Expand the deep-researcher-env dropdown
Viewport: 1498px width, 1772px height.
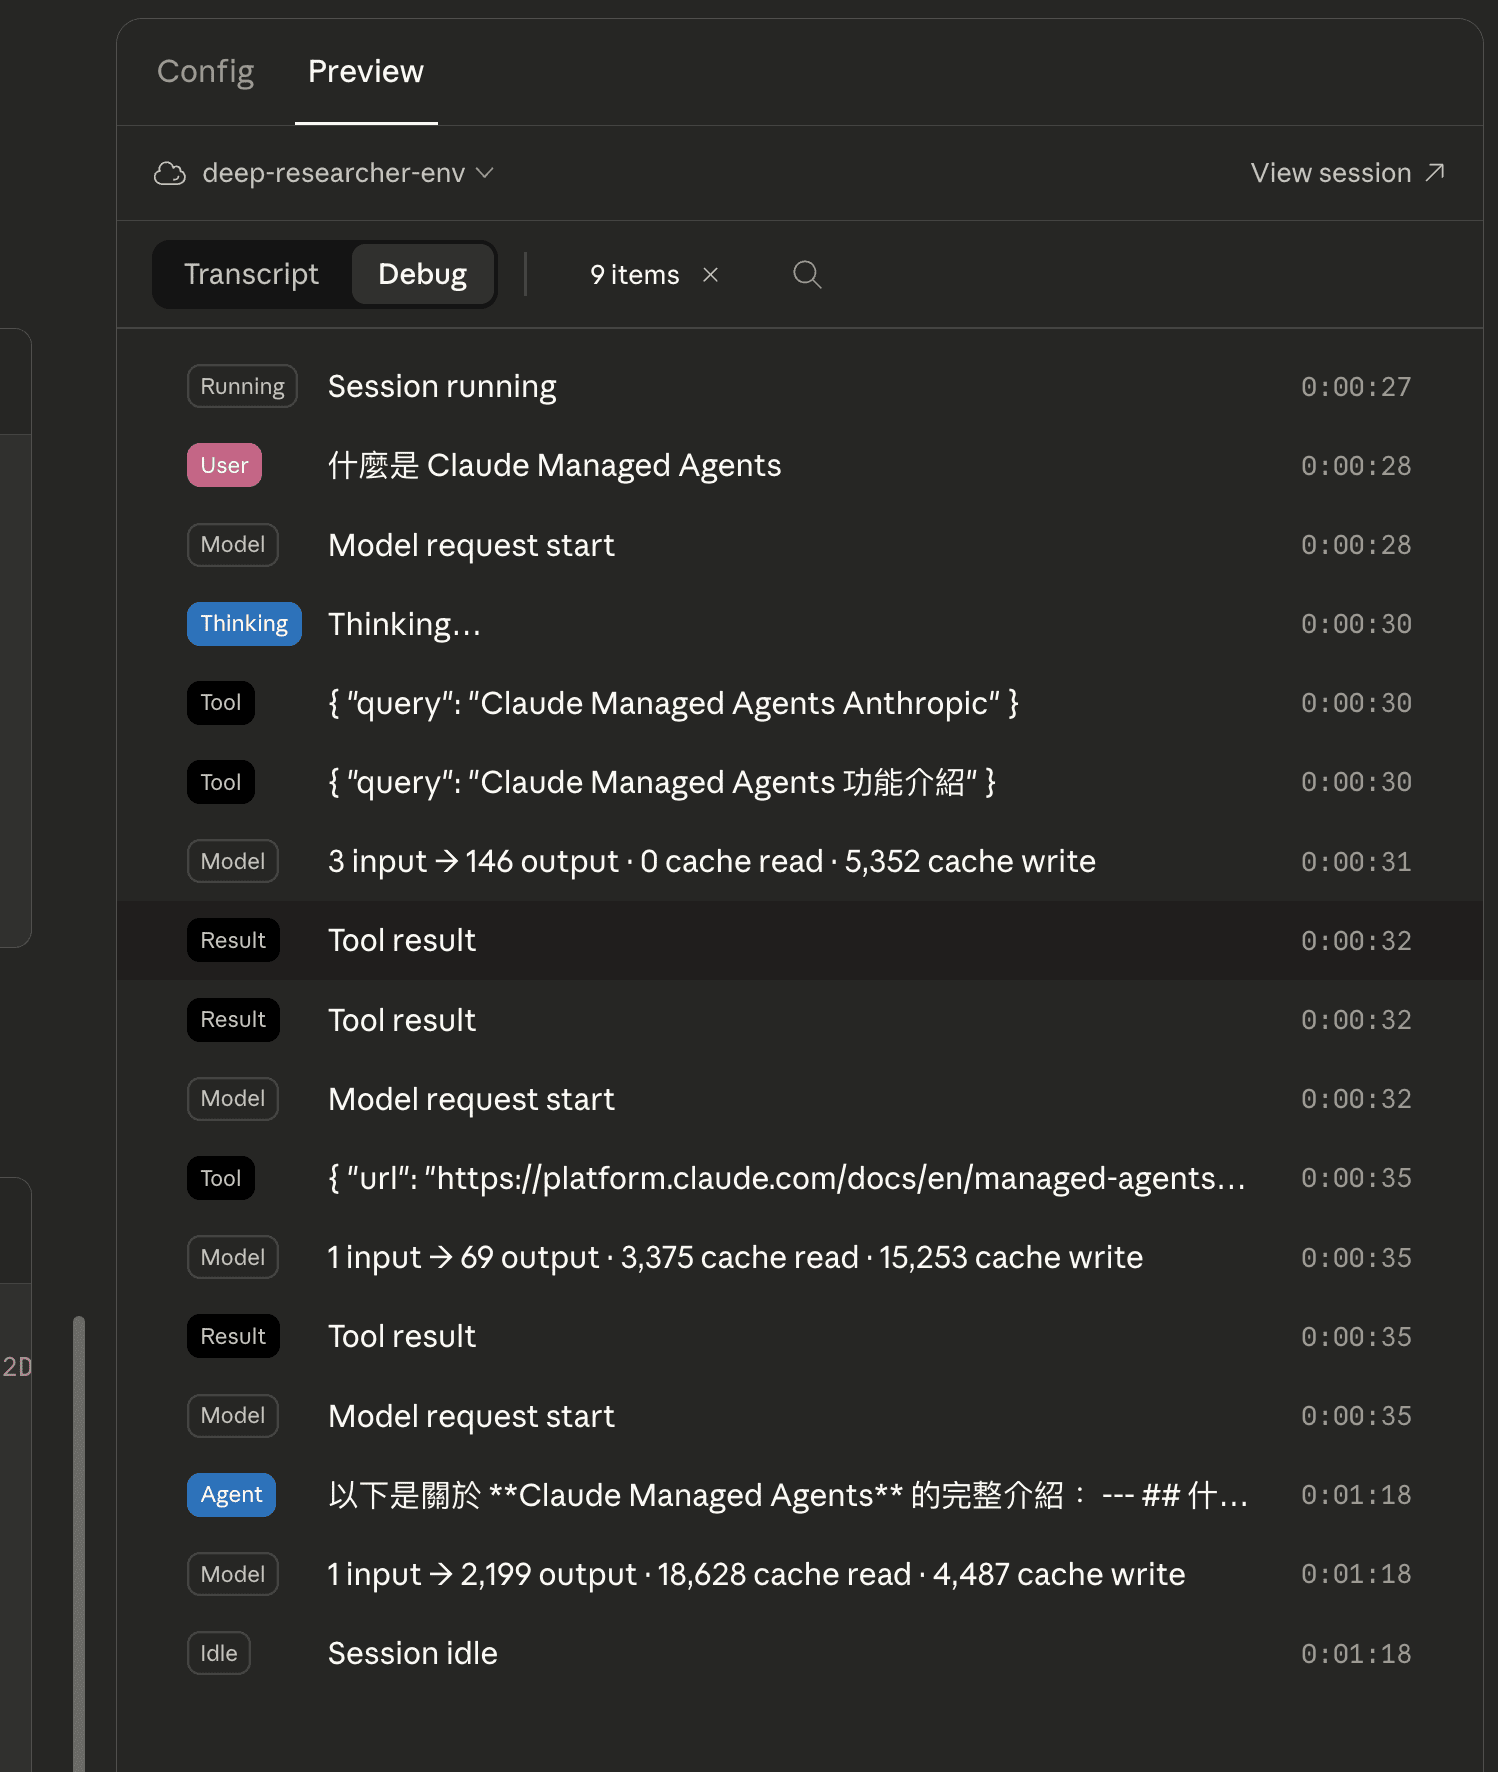(484, 173)
